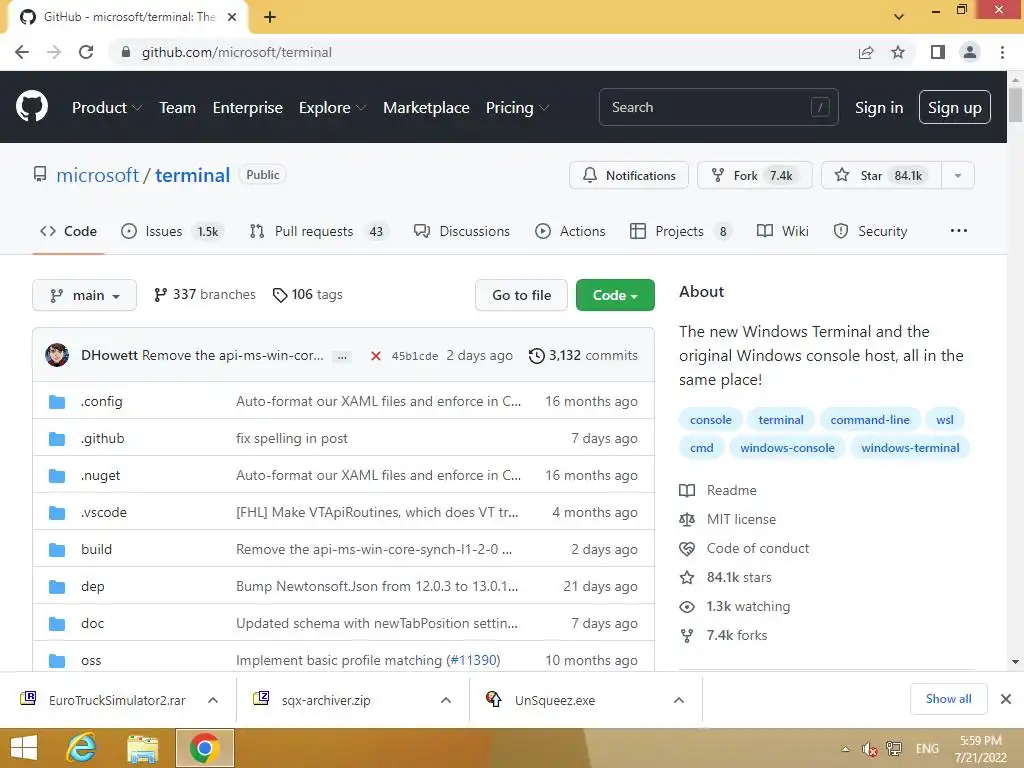Open options for UnSqueez.exe download
This screenshot has width=1024, height=768.
click(x=679, y=700)
